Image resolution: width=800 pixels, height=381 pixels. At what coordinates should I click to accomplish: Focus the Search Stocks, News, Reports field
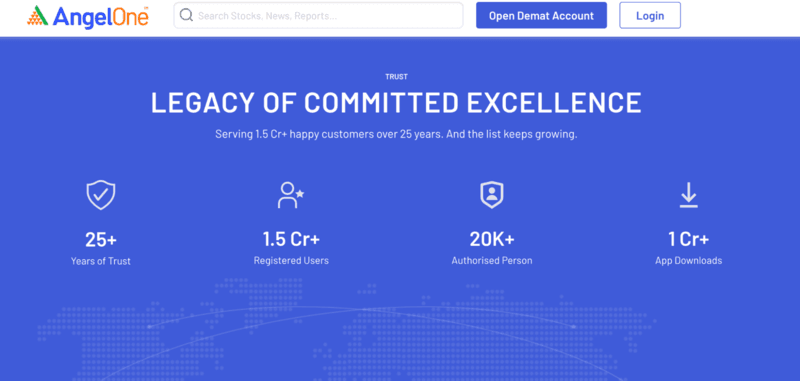[x=318, y=15]
